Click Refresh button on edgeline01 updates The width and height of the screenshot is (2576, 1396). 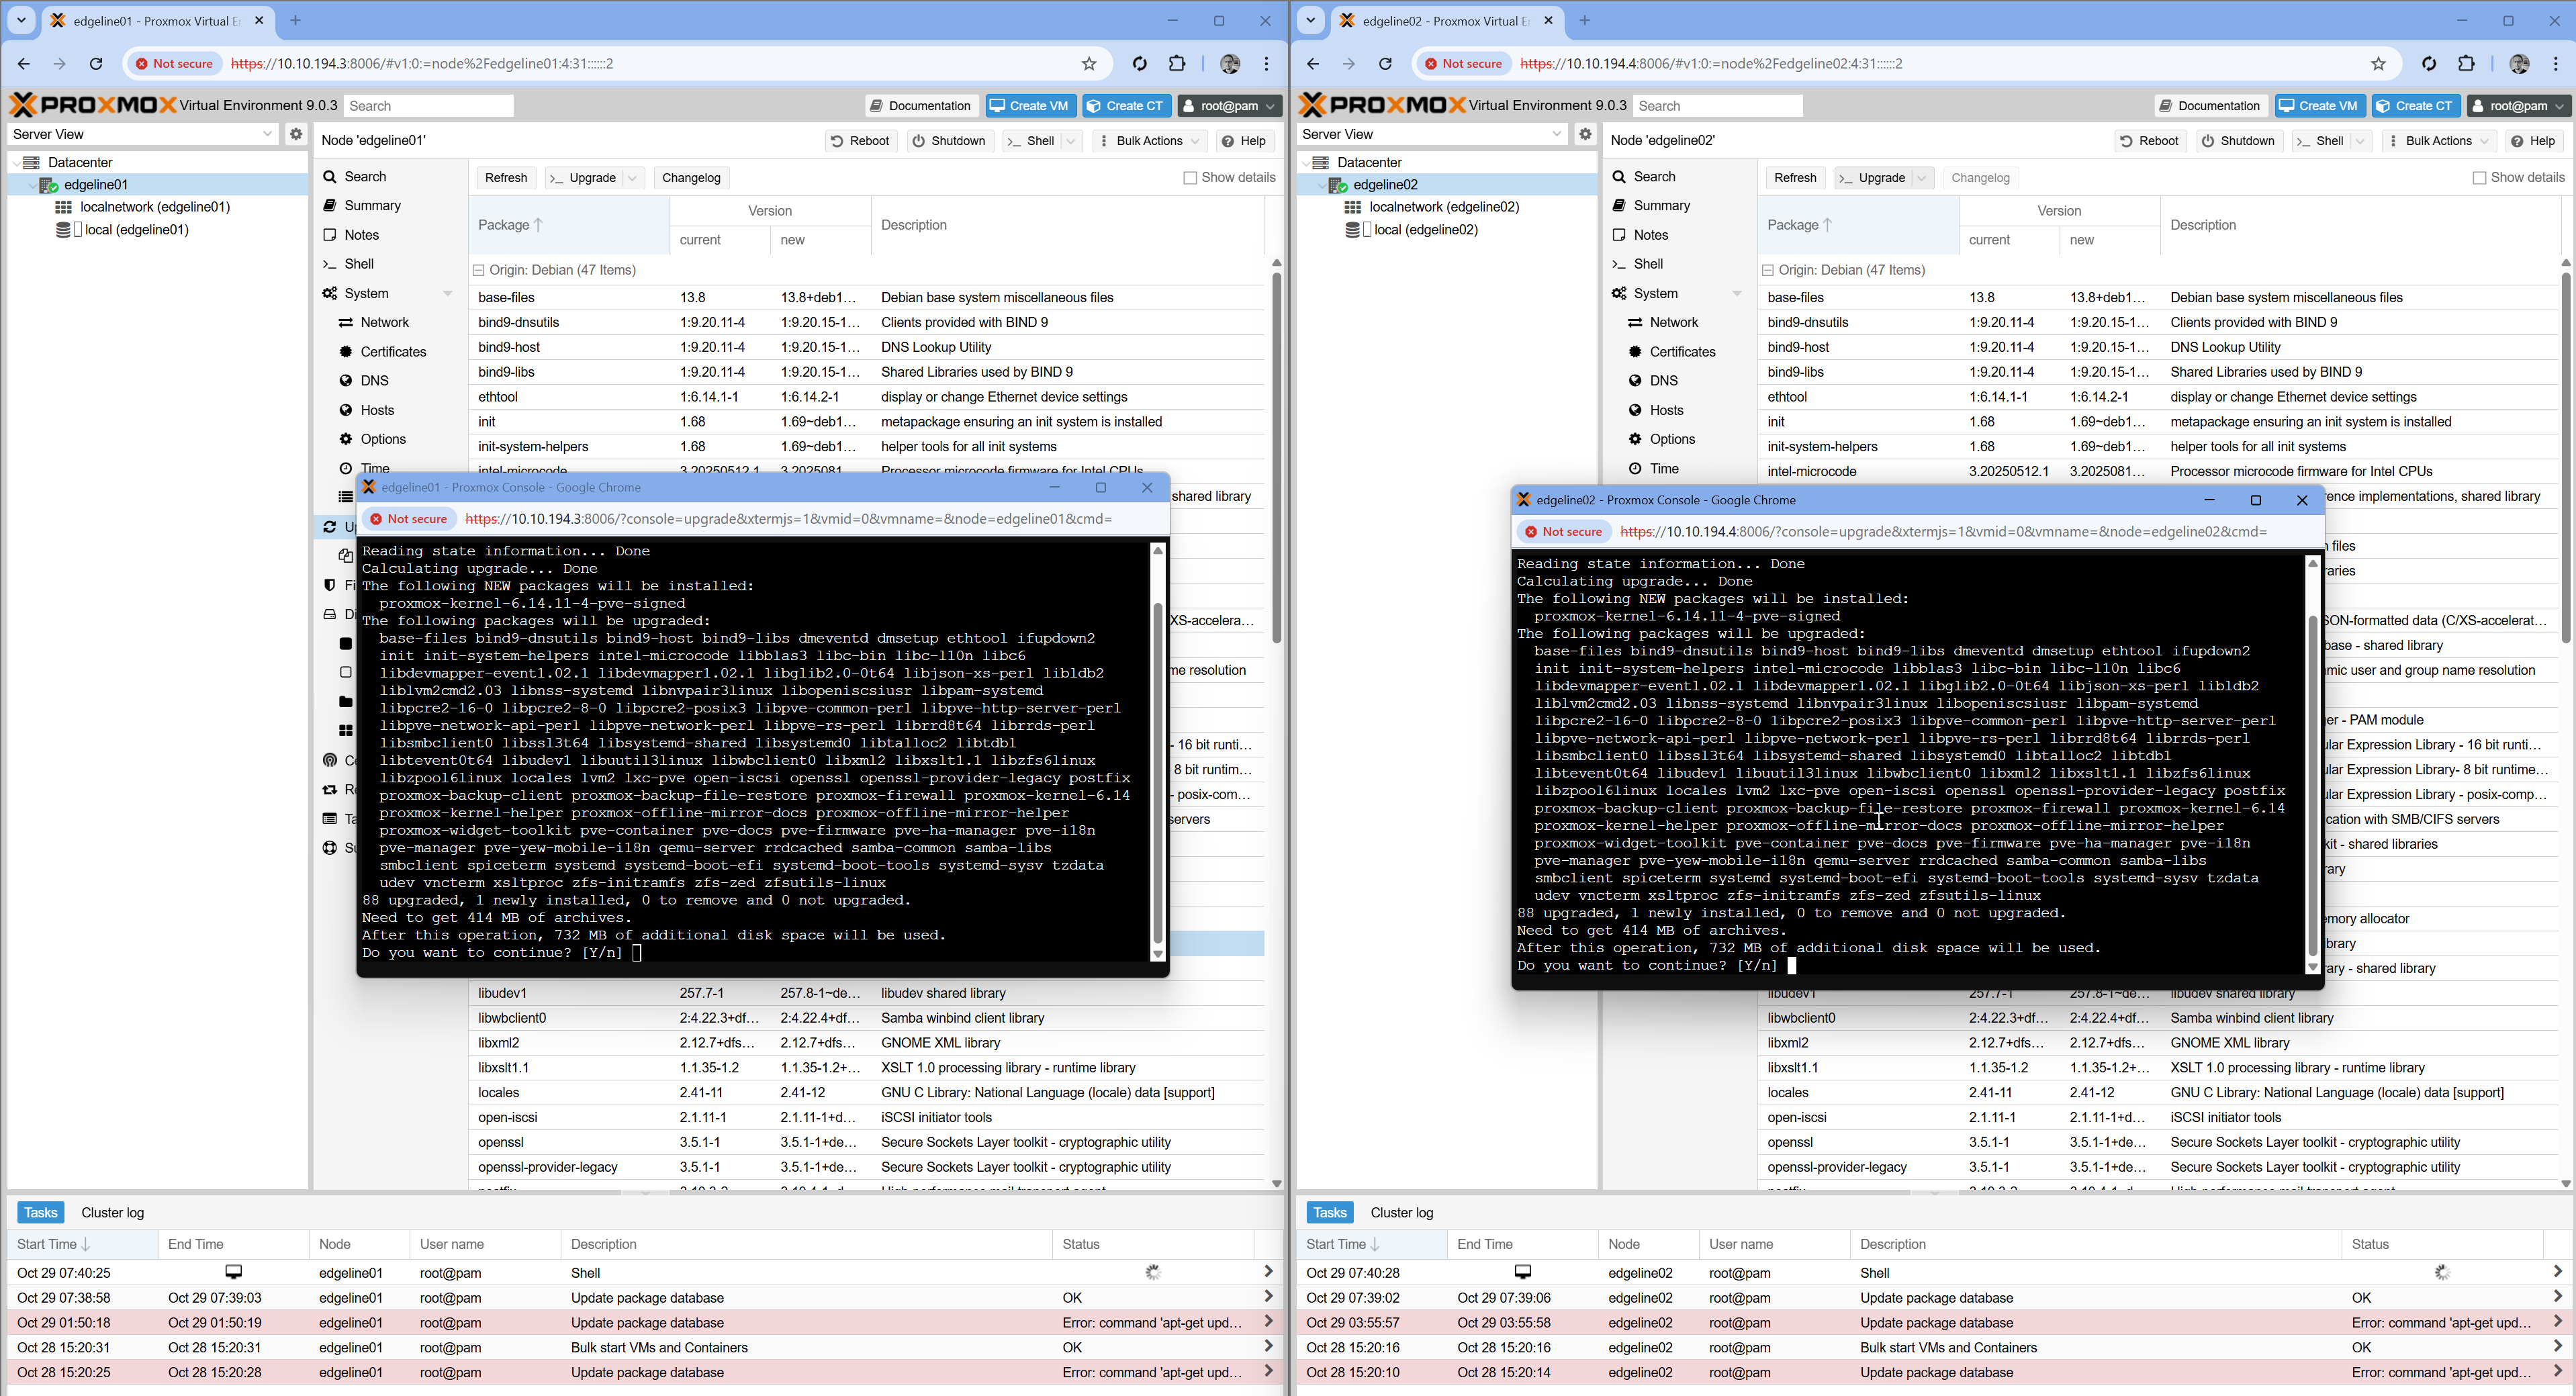(505, 178)
